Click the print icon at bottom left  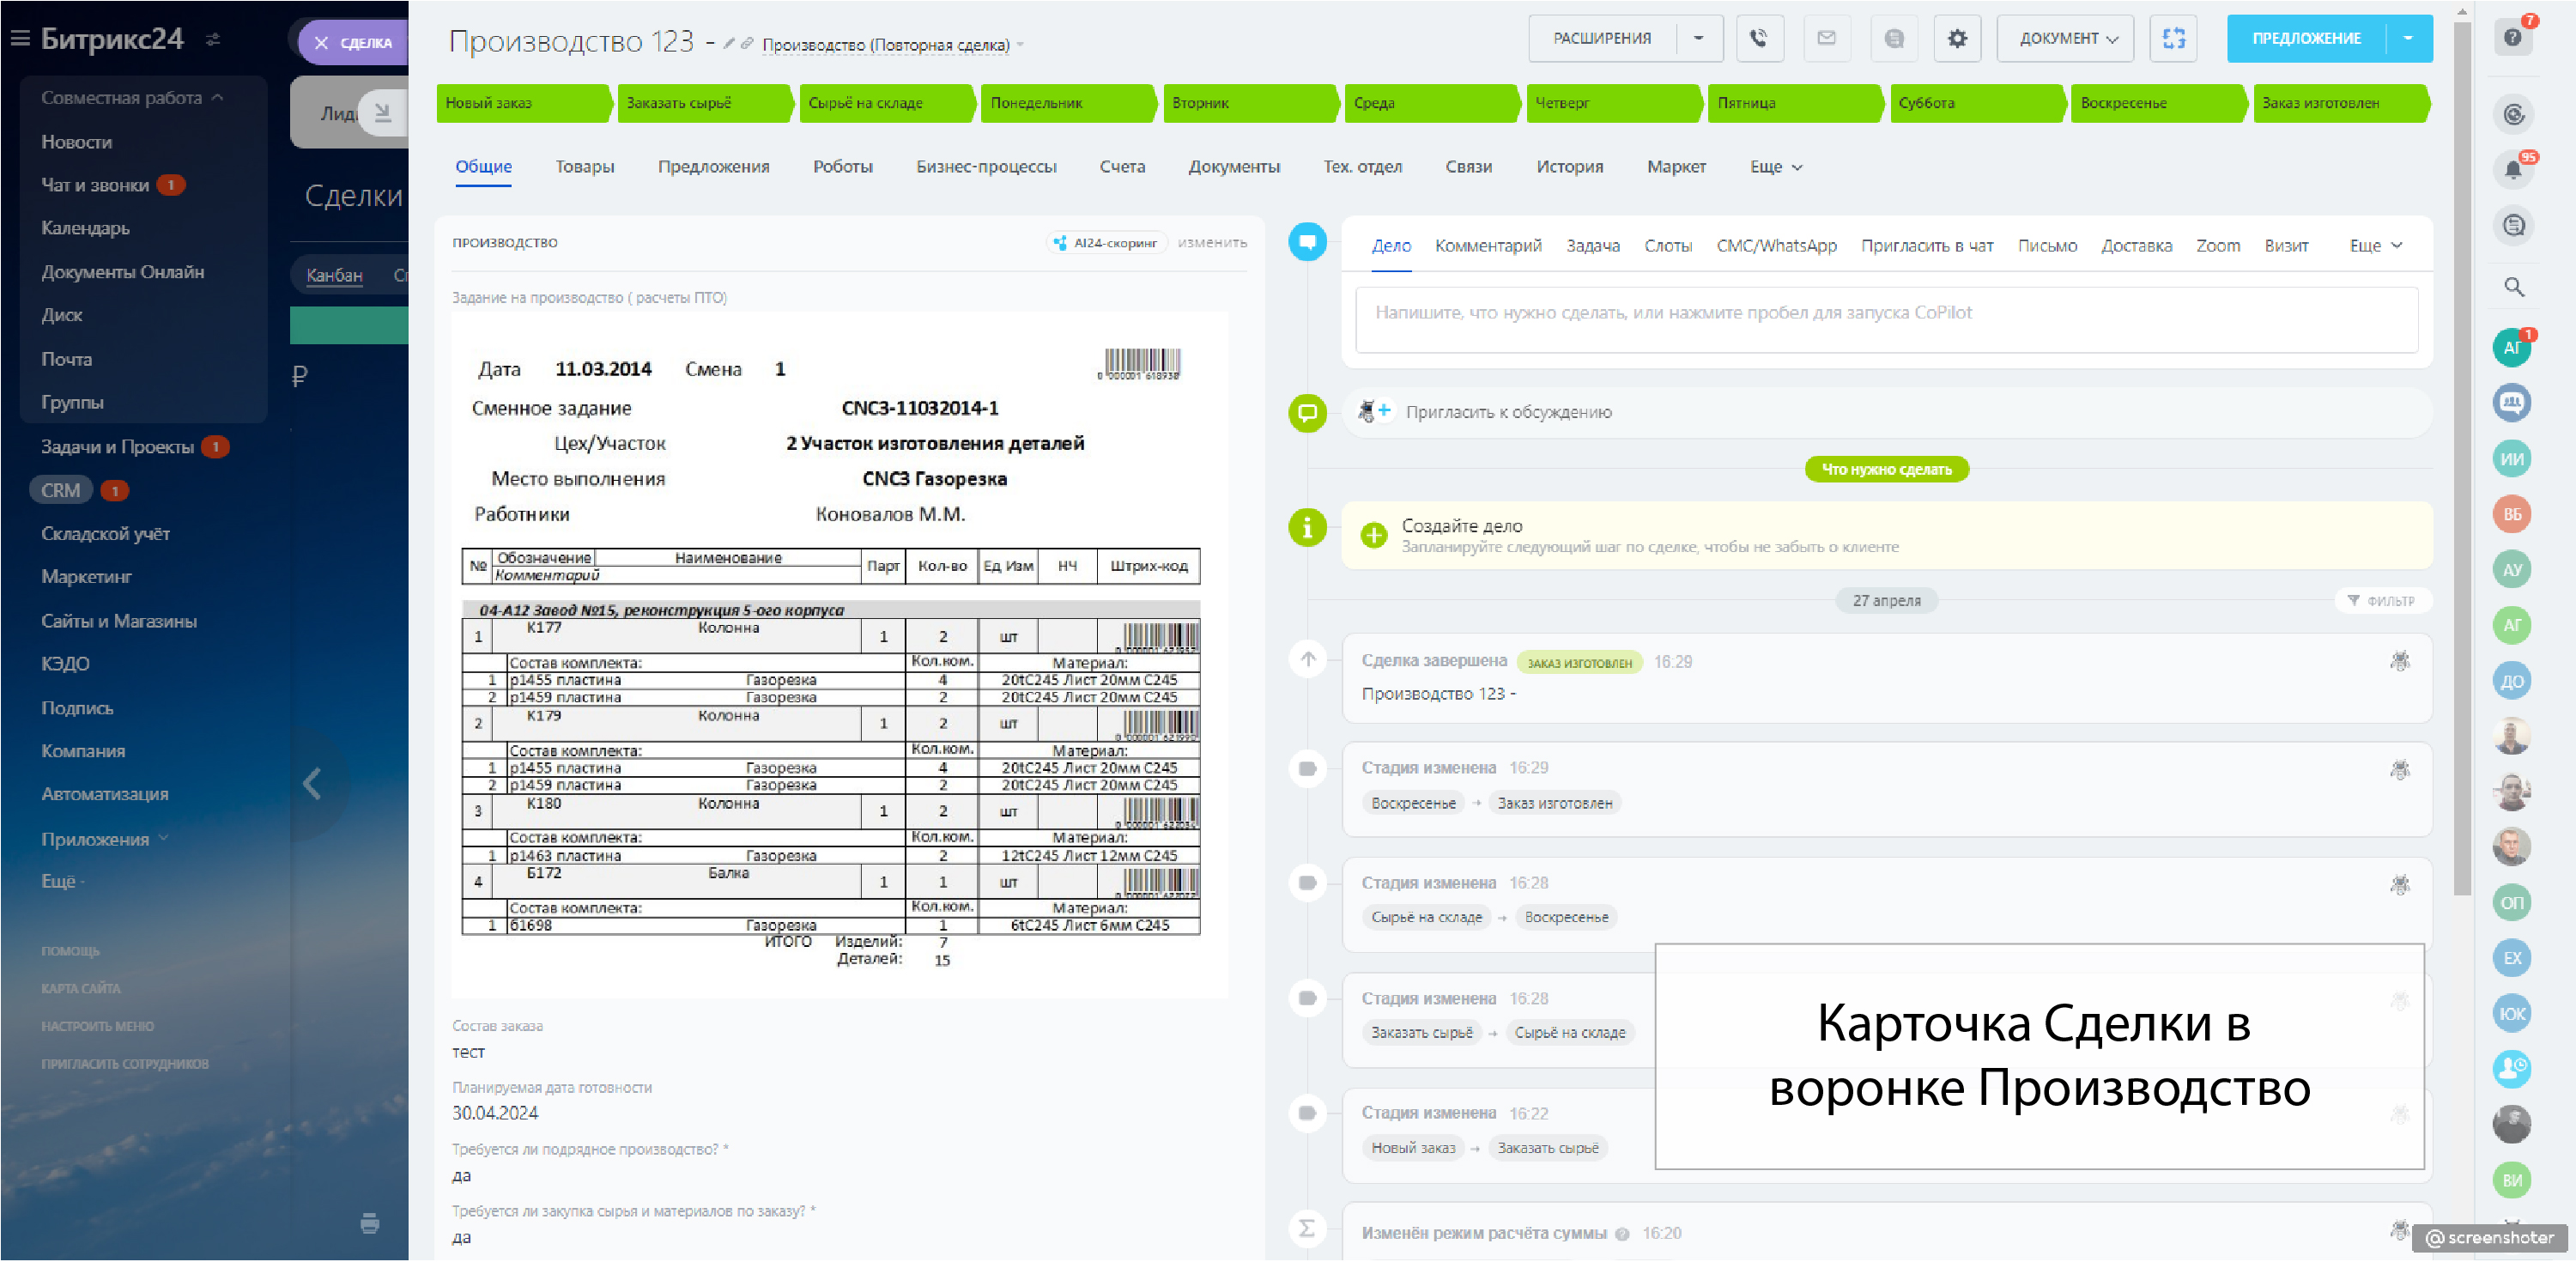(369, 1223)
